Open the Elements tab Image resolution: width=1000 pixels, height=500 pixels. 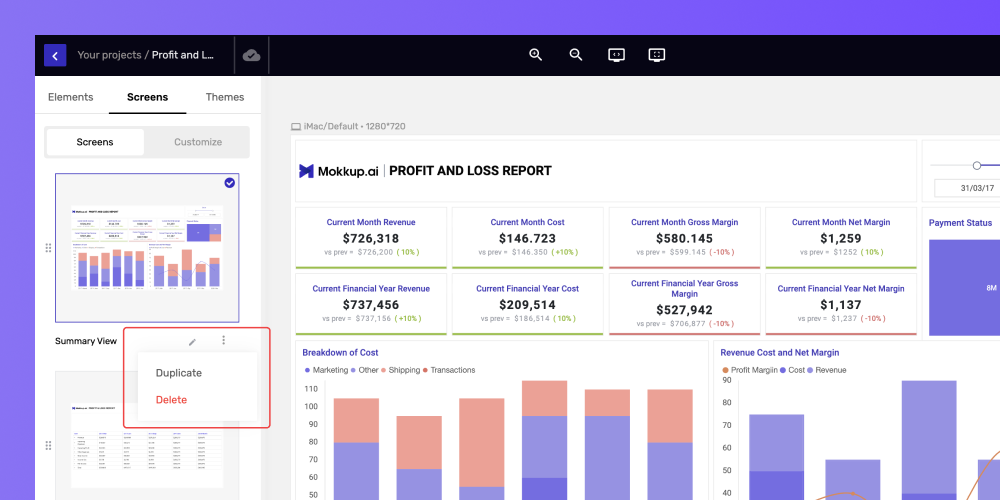pyautogui.click(x=71, y=97)
